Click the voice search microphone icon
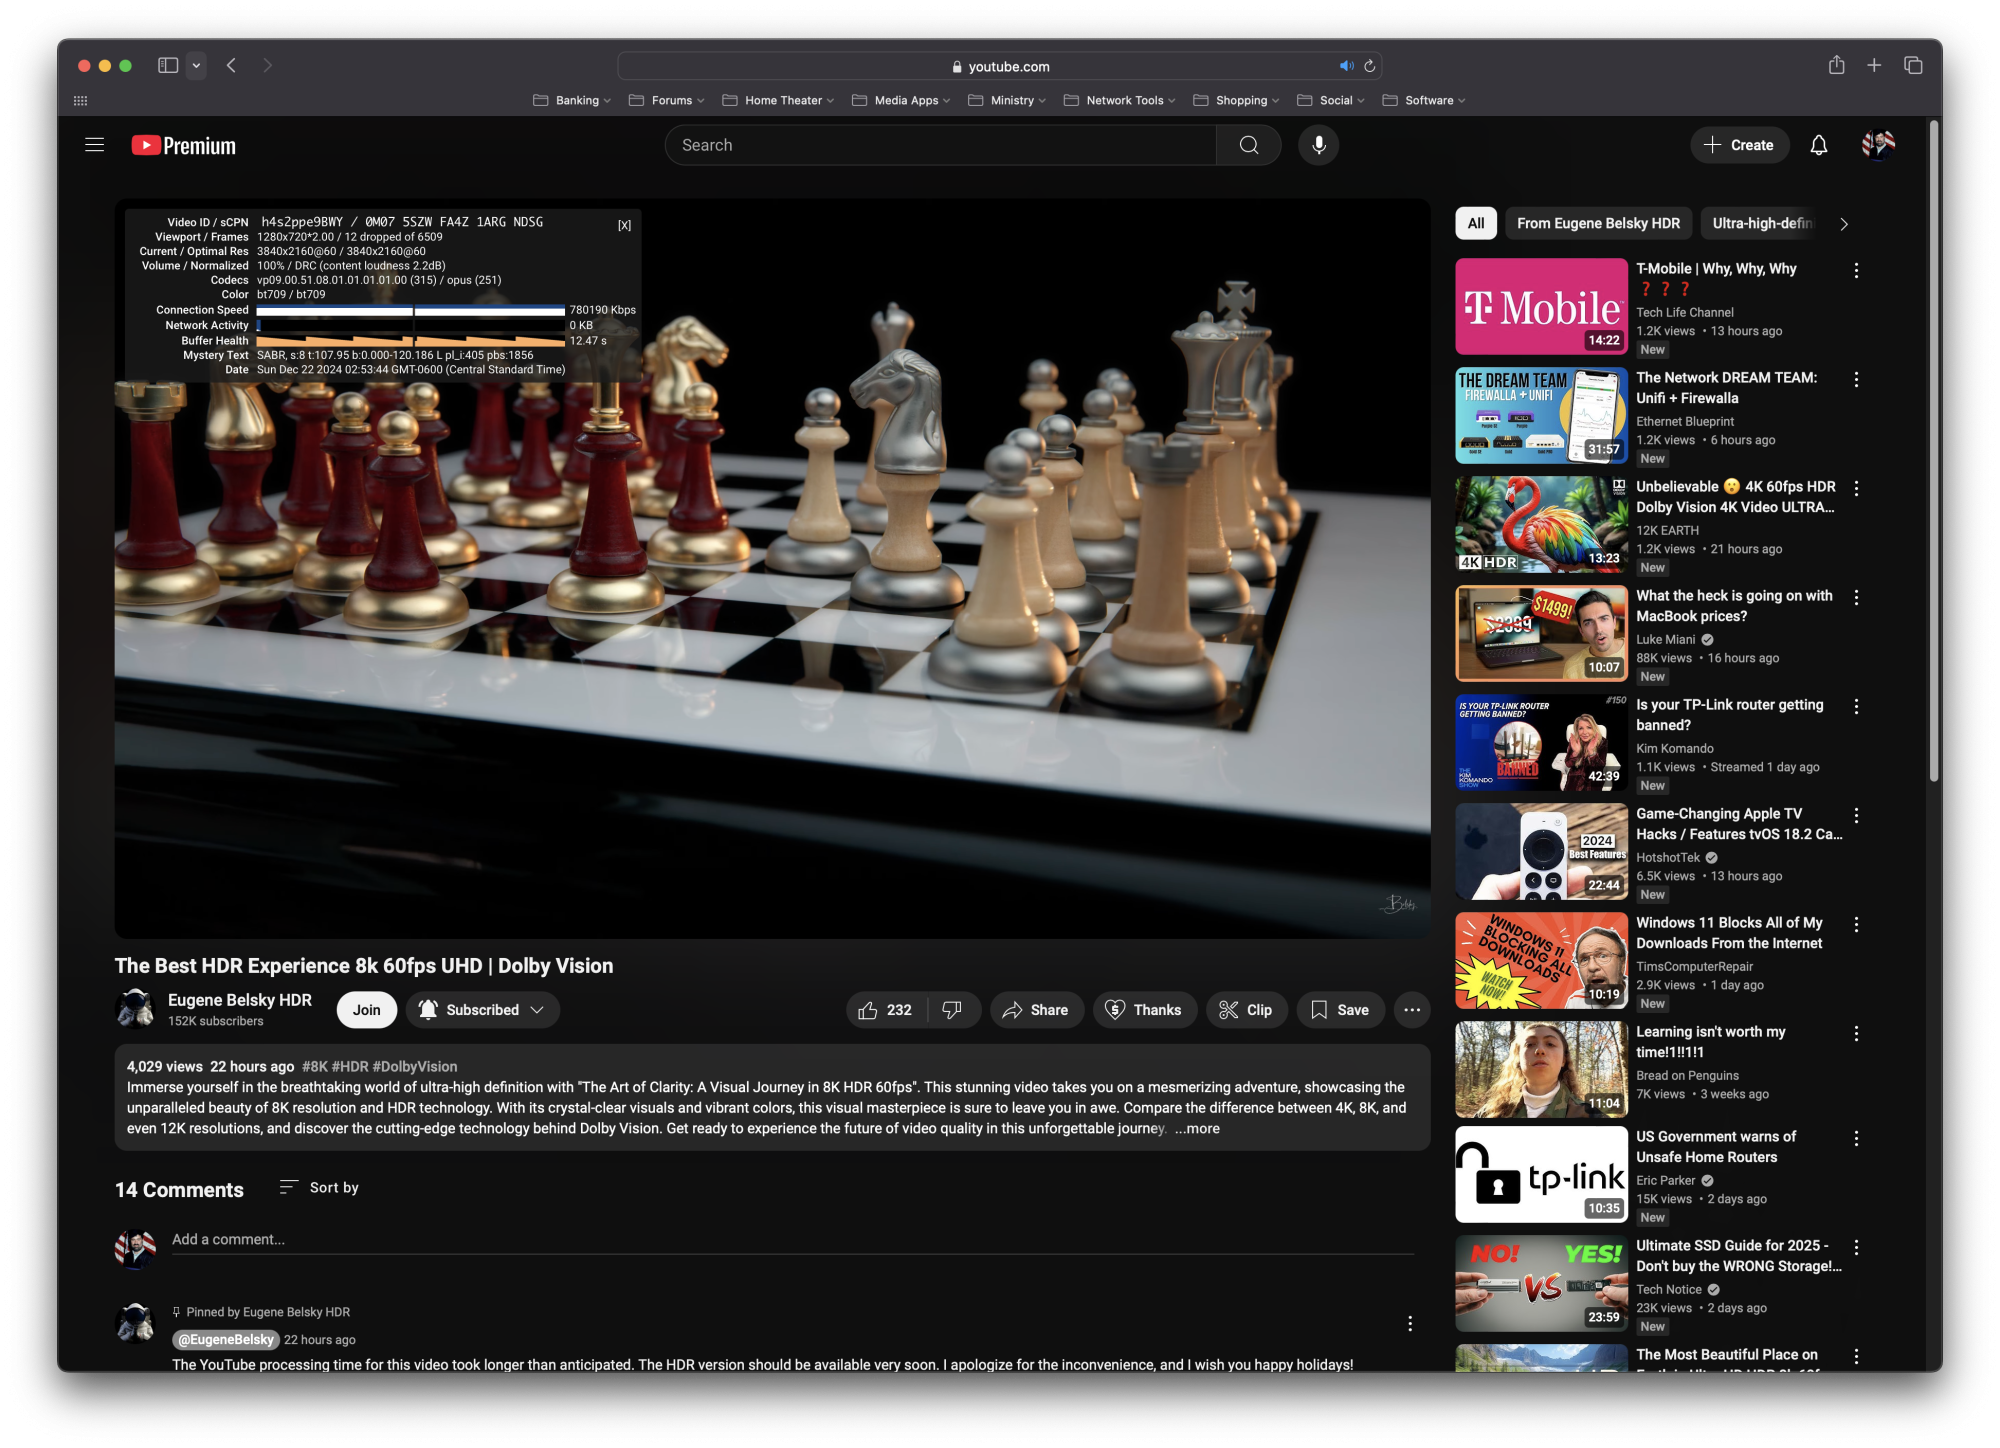 [x=1319, y=145]
